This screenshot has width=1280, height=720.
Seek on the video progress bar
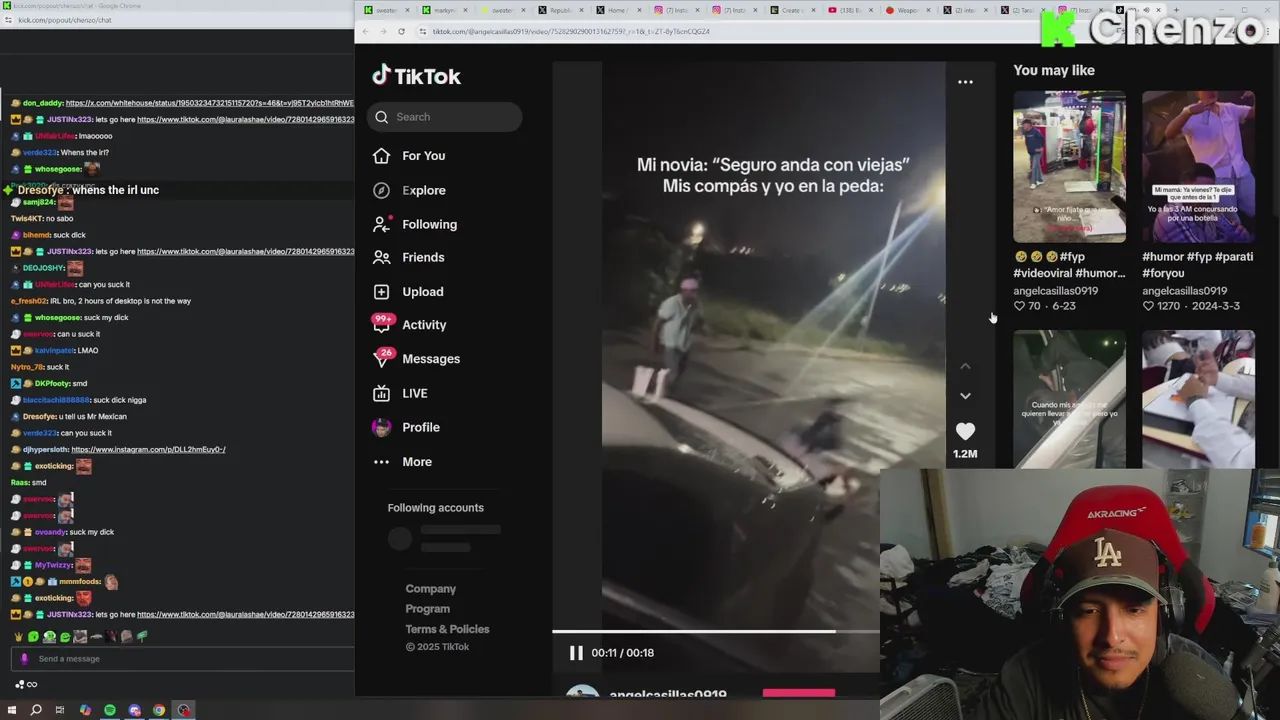pos(716,631)
